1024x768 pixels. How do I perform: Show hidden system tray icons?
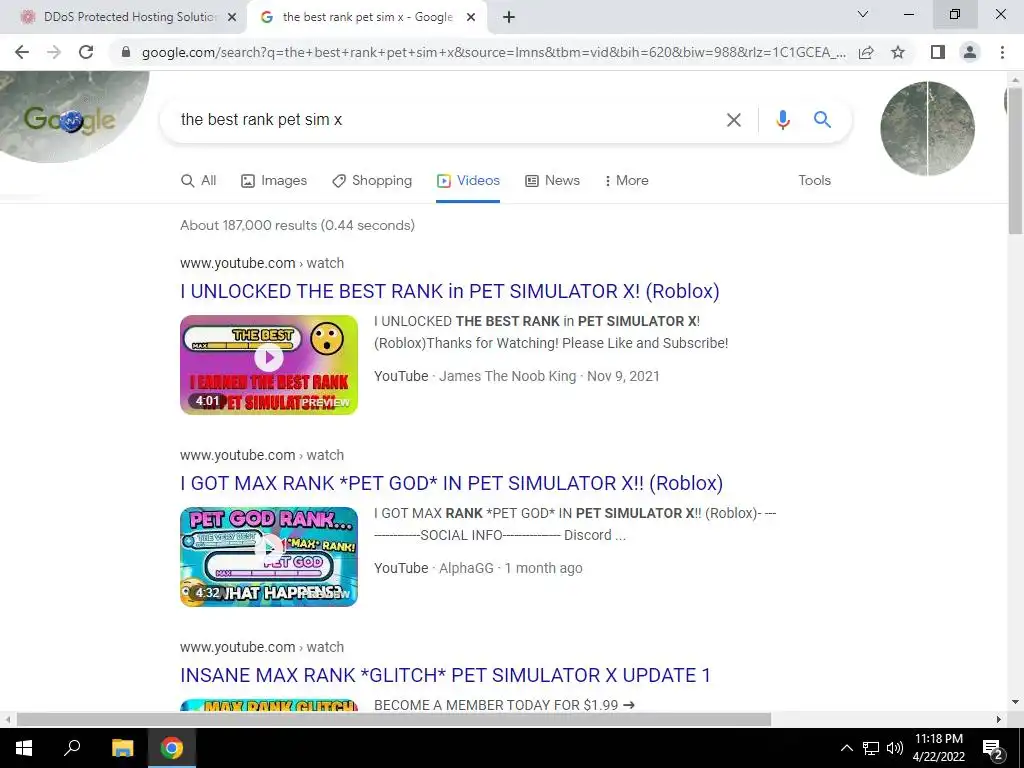coord(846,748)
